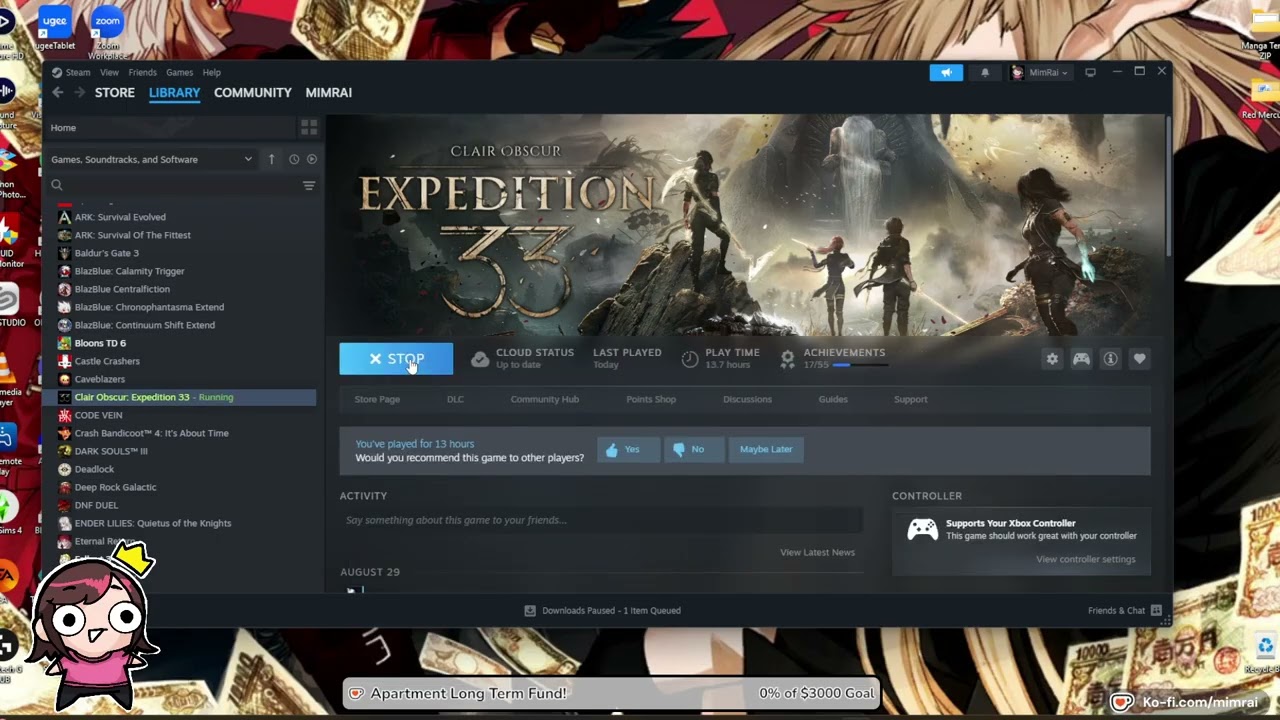The width and height of the screenshot is (1280, 720).
Task: Sort library with the up arrow icon
Action: (271, 159)
